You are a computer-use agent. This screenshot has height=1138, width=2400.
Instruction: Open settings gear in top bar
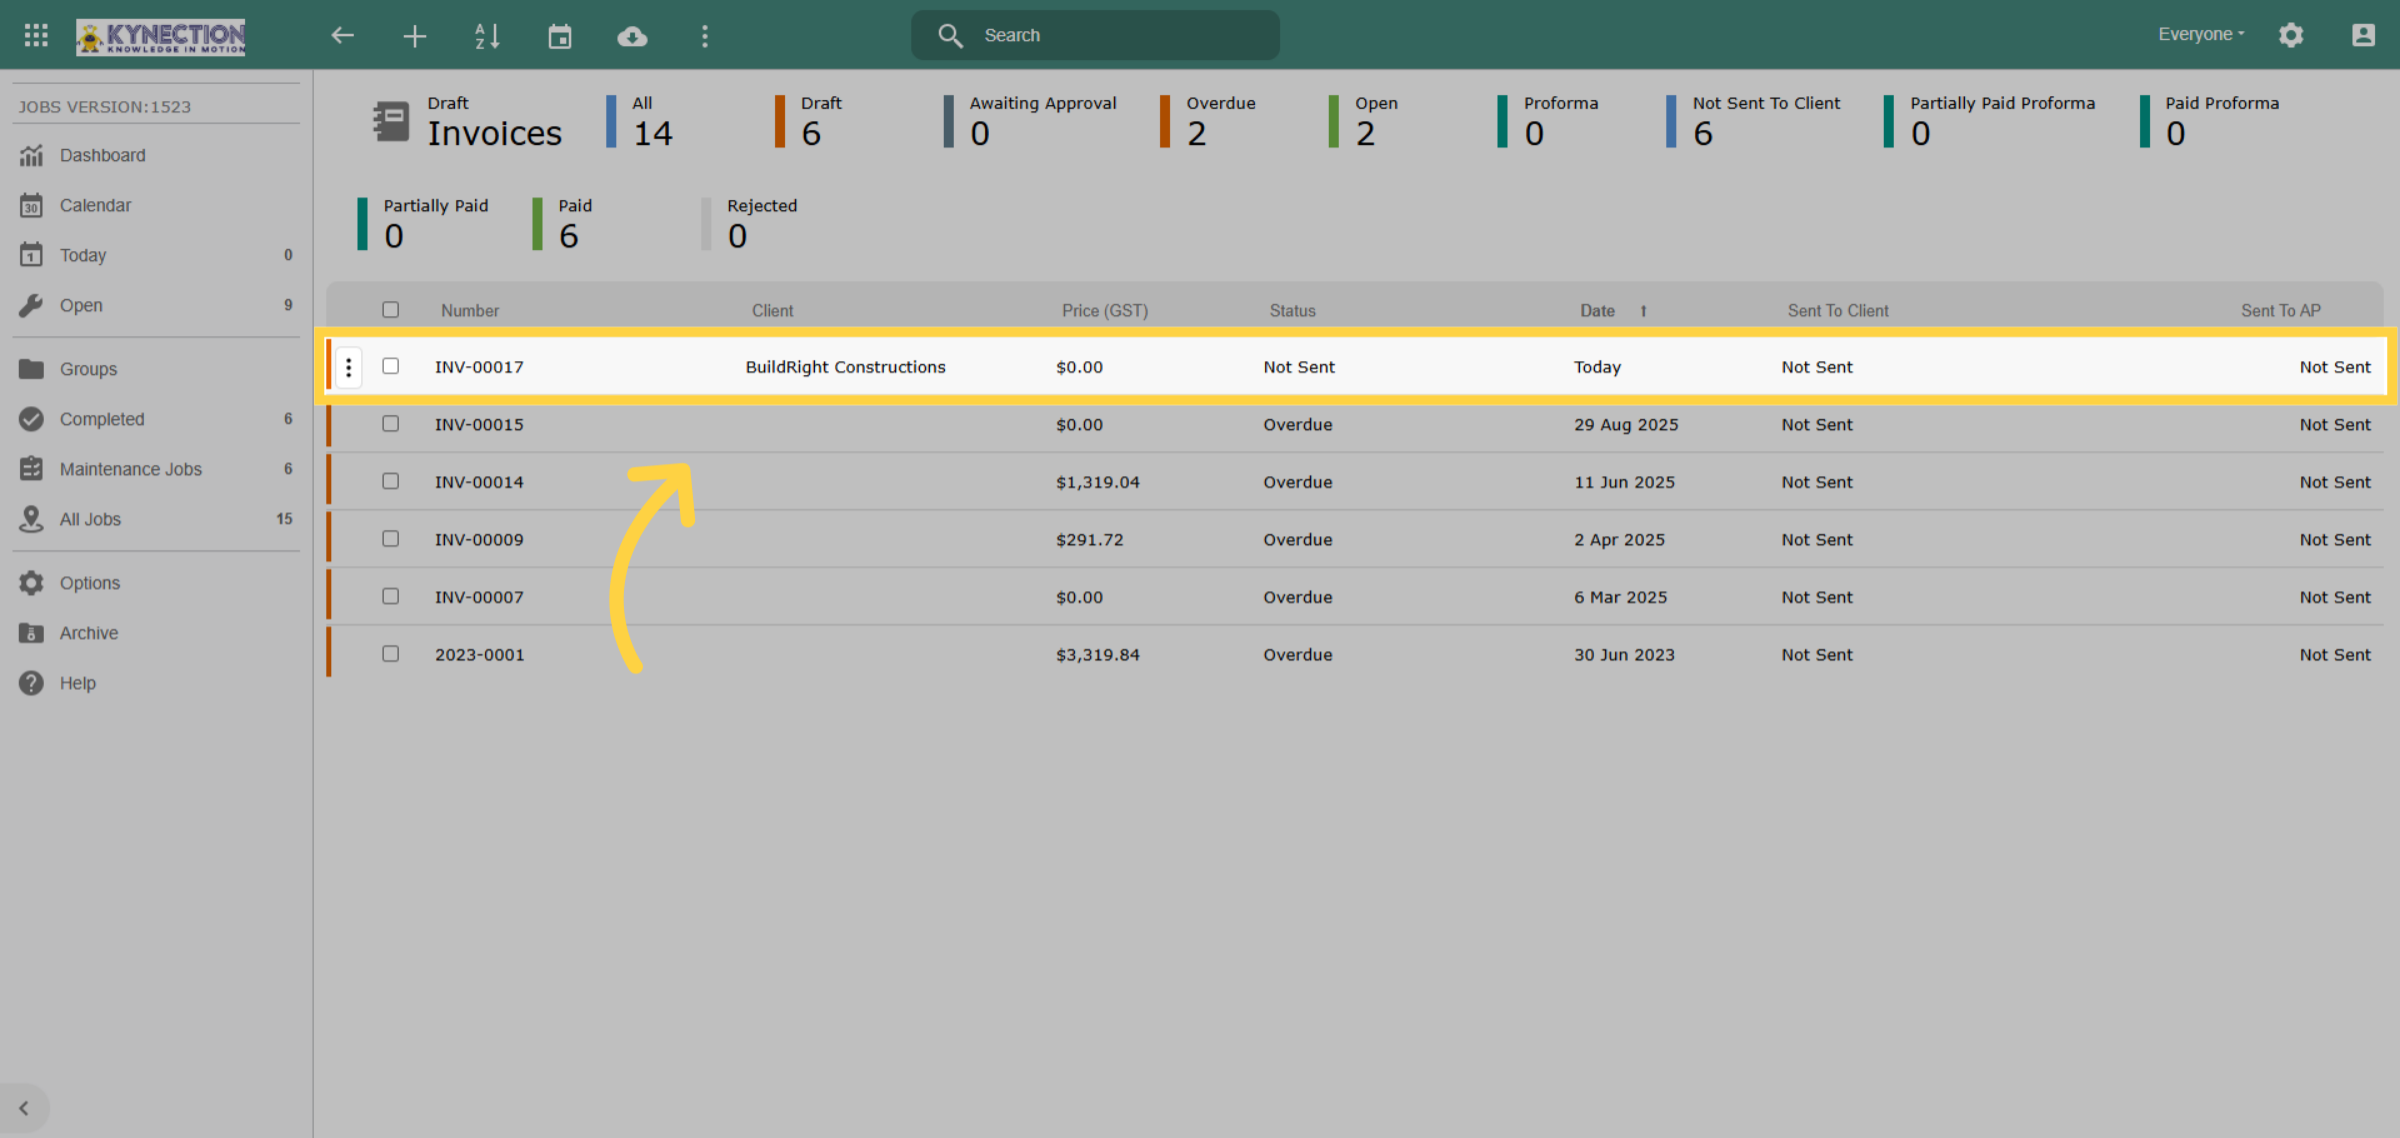click(x=2291, y=35)
